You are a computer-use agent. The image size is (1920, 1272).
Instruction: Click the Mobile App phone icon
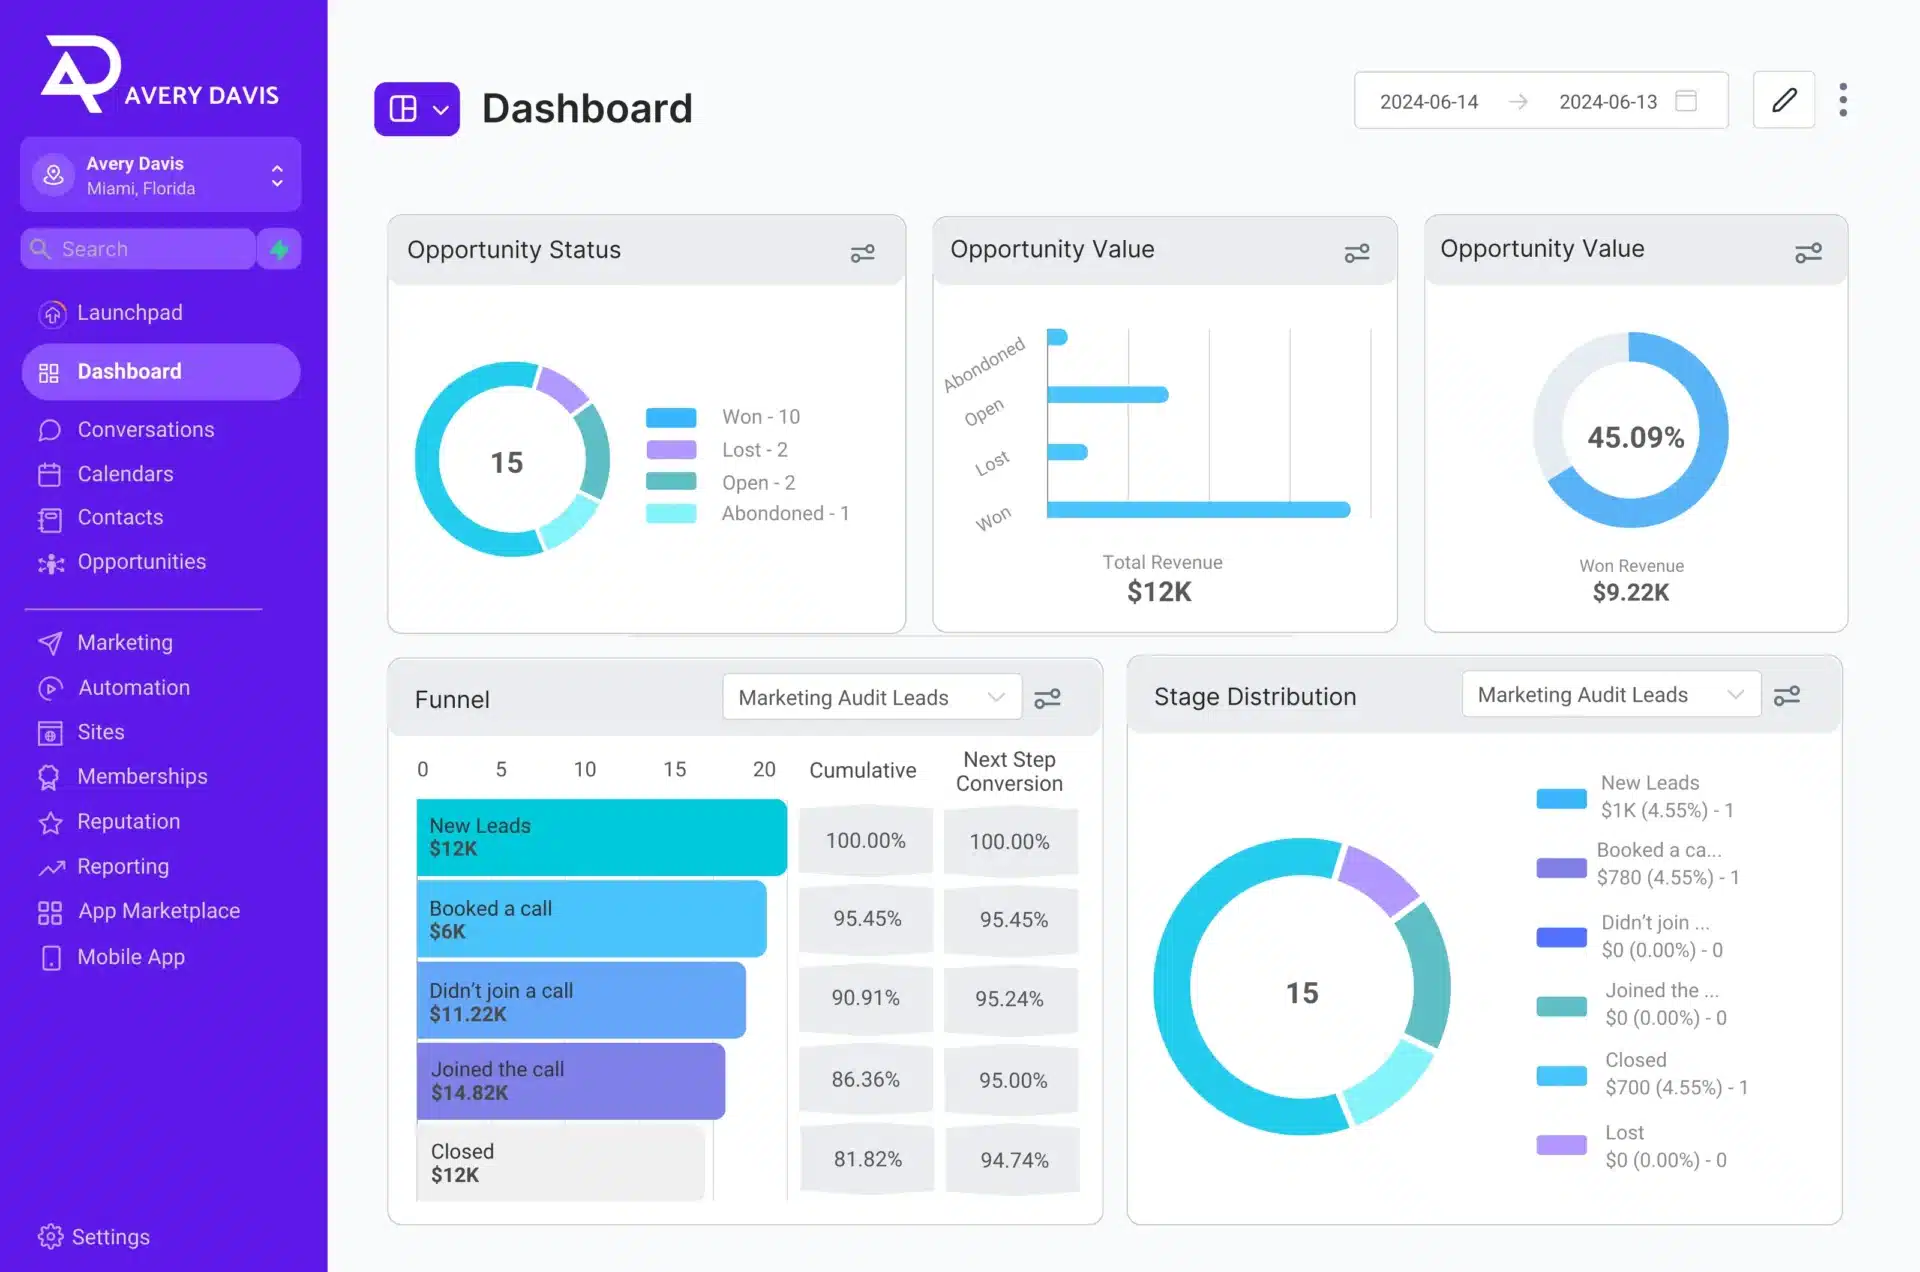[x=51, y=958]
